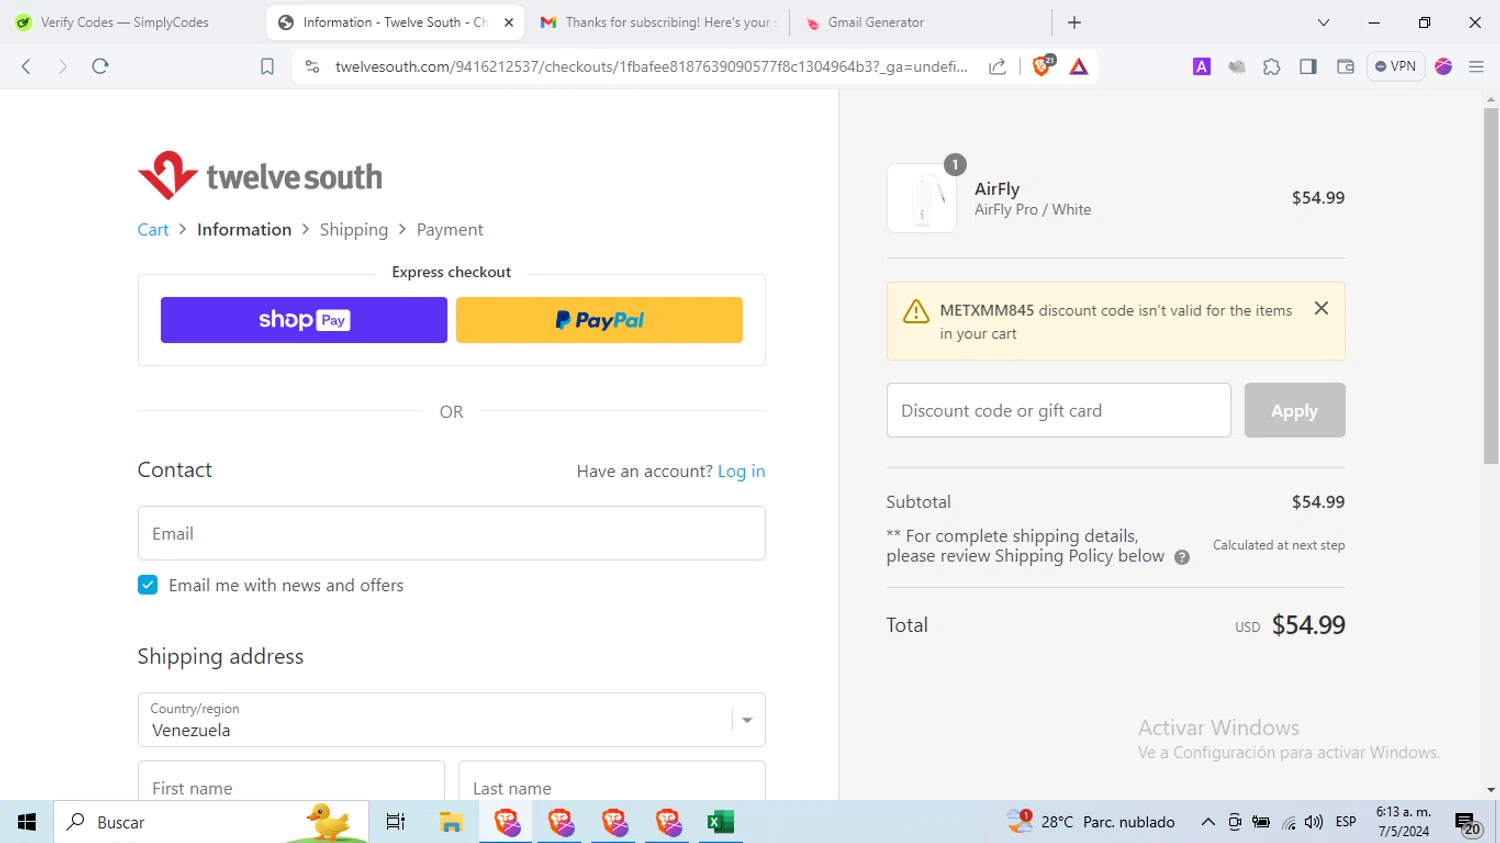Open the notification center icon
Viewport: 1500px width, 843px height.
(1468, 823)
